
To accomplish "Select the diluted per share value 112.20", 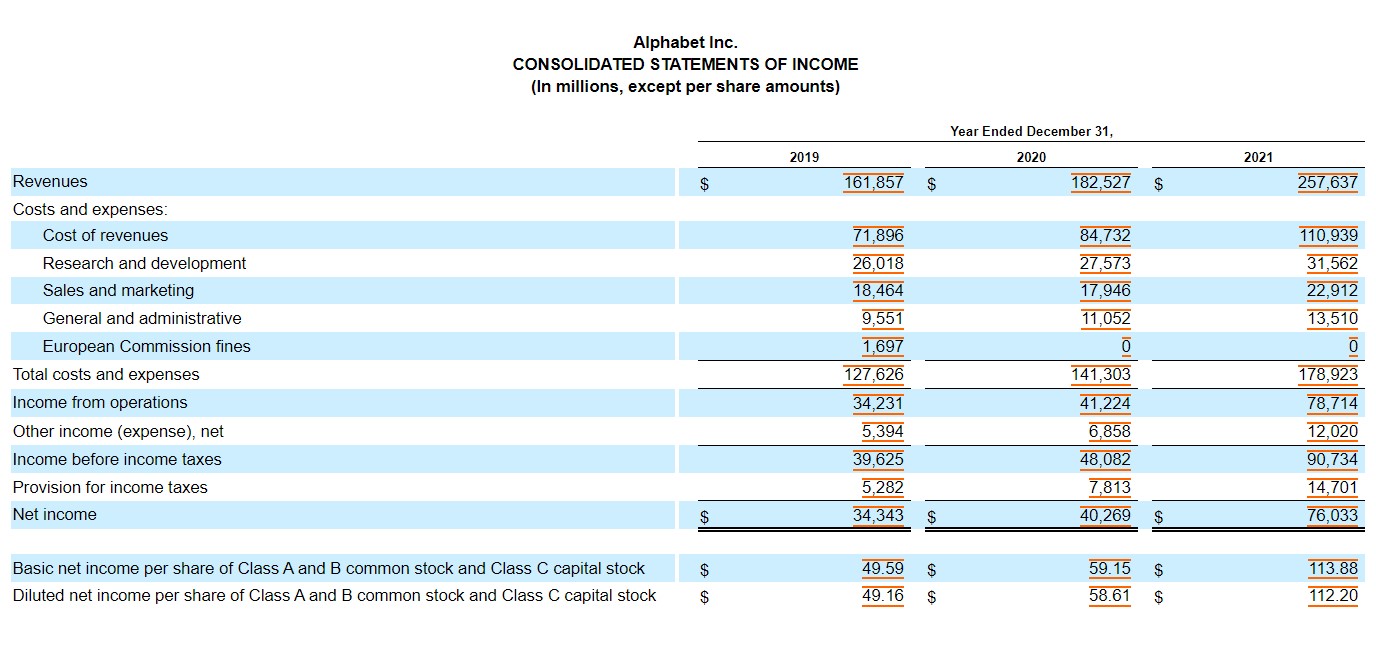I will point(1333,595).
